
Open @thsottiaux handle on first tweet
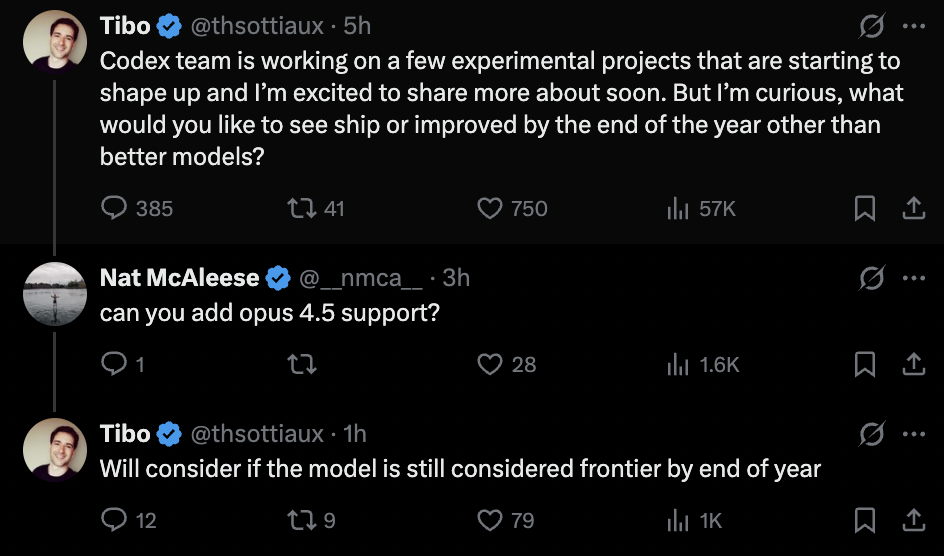[257, 25]
